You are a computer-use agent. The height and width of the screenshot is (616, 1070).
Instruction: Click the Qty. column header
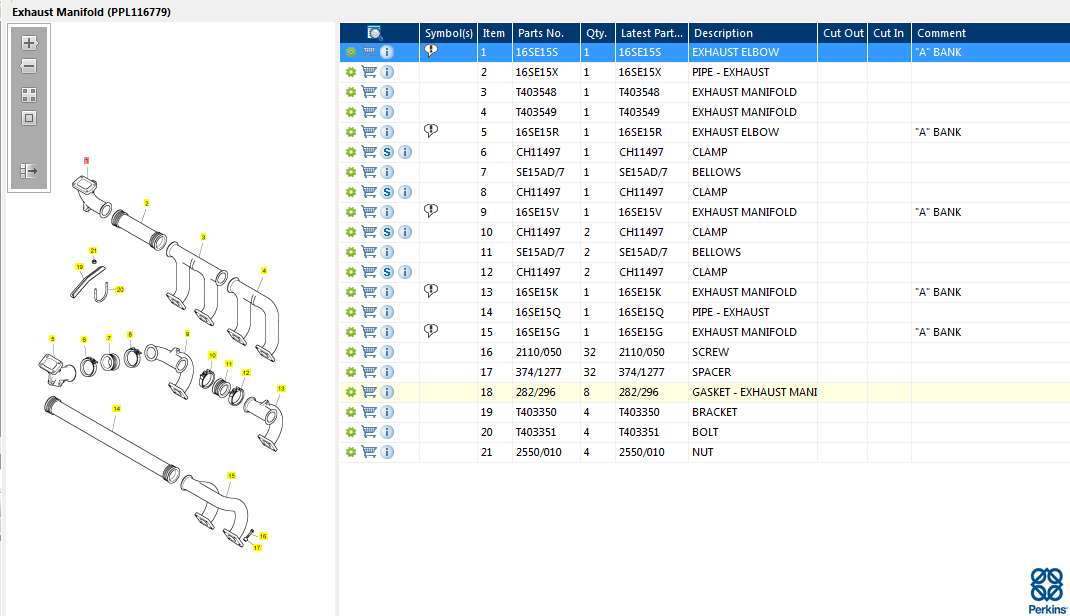click(596, 33)
